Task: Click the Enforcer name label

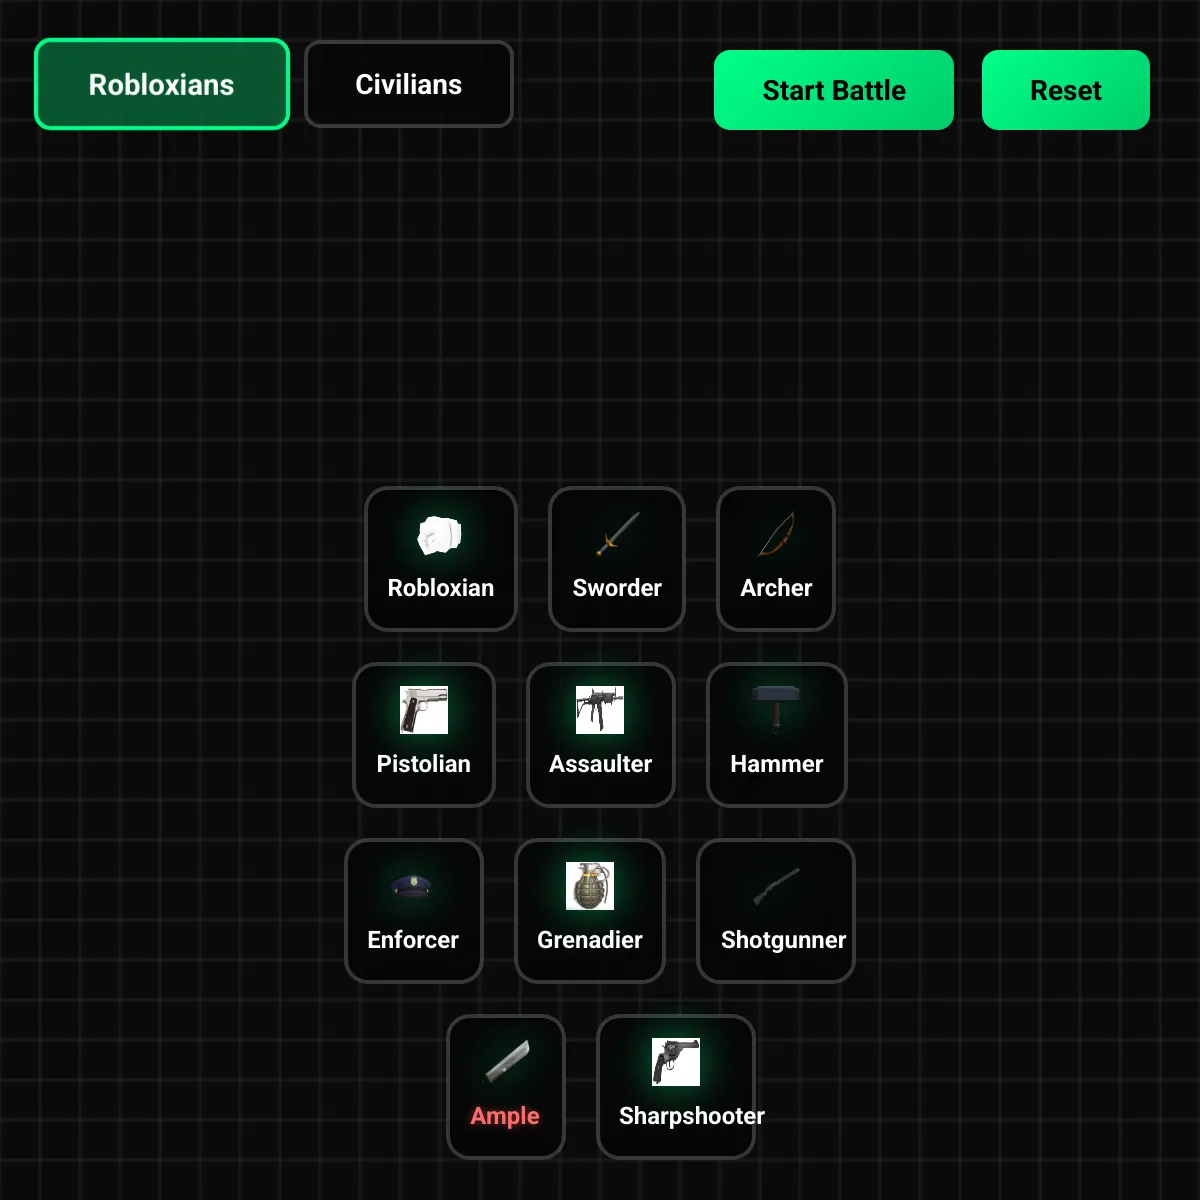Action: click(413, 940)
